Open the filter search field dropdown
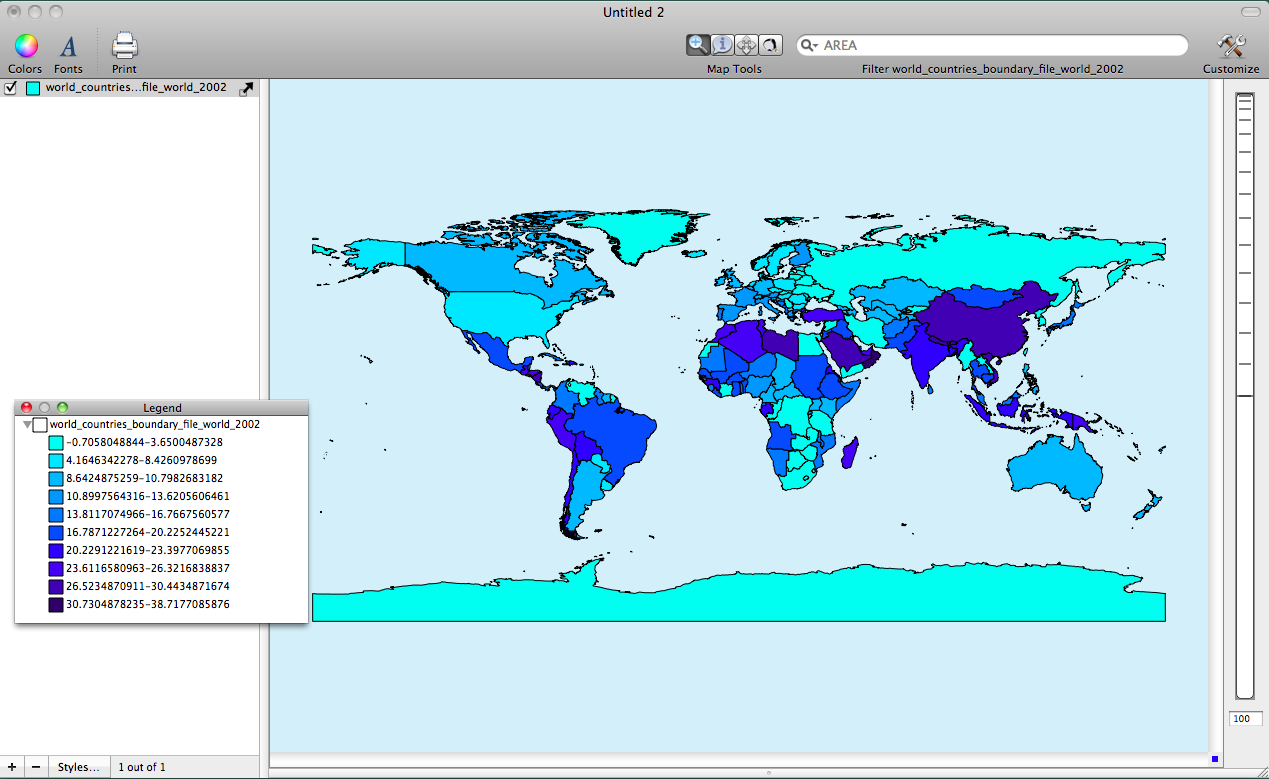 pyautogui.click(x=809, y=46)
